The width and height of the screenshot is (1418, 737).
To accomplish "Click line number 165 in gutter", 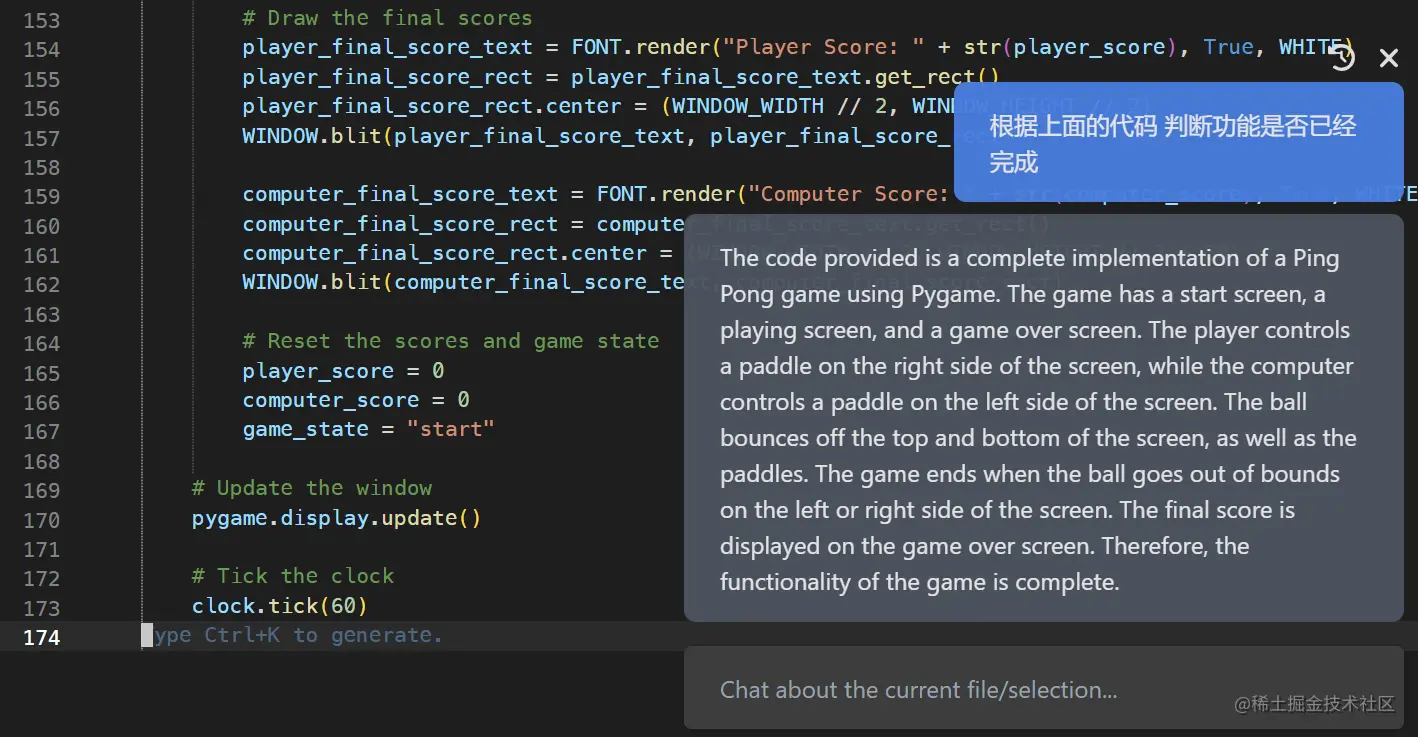I will tap(41, 373).
